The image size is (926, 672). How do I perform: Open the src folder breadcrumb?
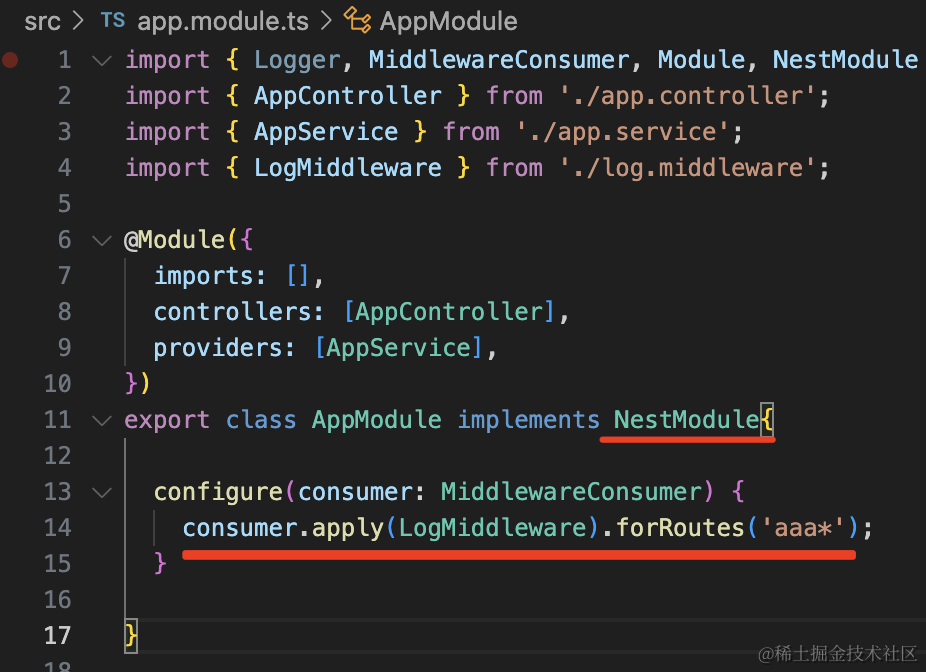(x=42, y=21)
